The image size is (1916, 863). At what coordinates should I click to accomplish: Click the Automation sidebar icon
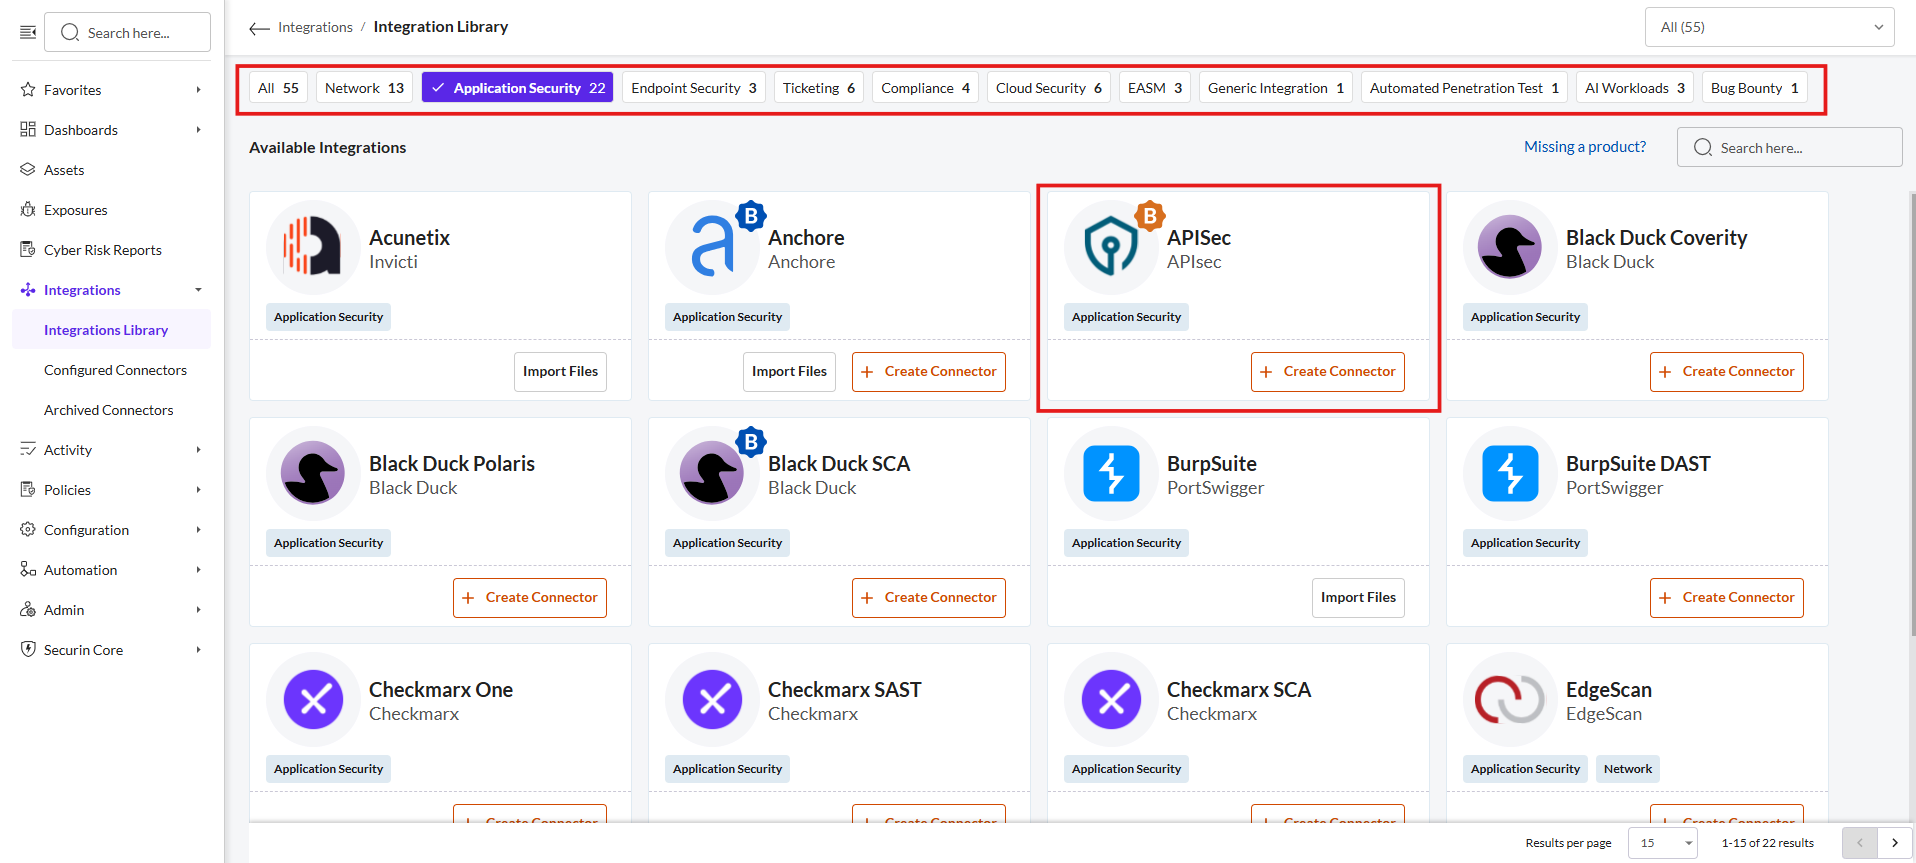pyautogui.click(x=28, y=570)
